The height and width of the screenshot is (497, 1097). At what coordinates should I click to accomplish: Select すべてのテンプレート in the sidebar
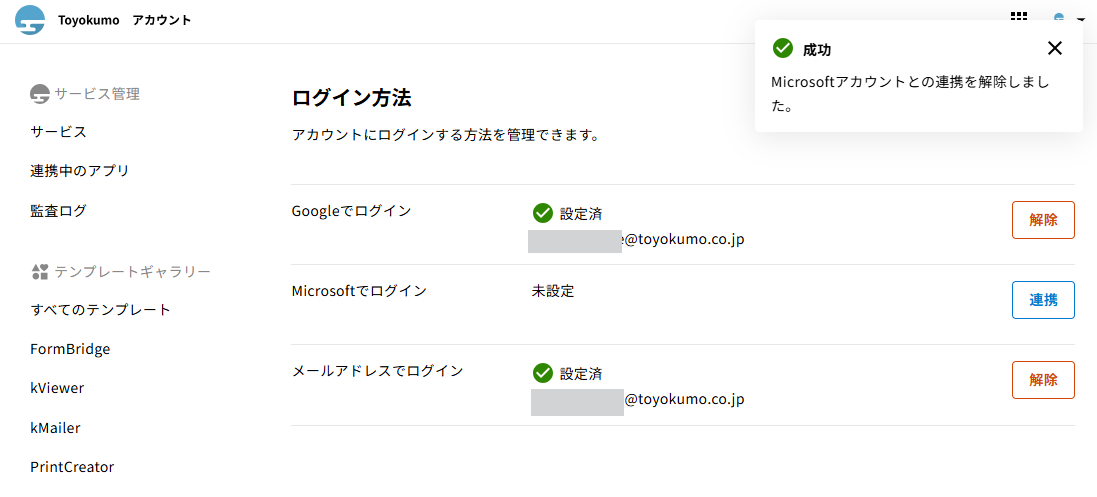[100, 309]
